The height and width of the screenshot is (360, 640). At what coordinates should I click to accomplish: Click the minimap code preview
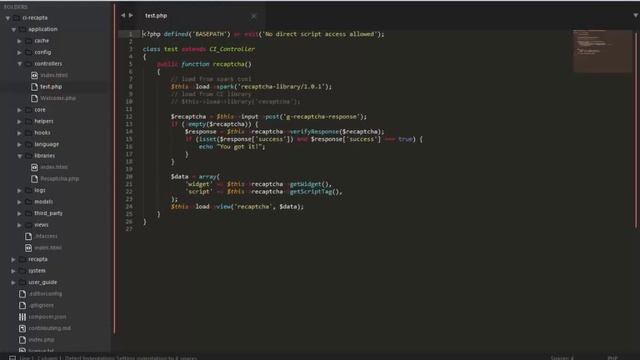[x=602, y=51]
